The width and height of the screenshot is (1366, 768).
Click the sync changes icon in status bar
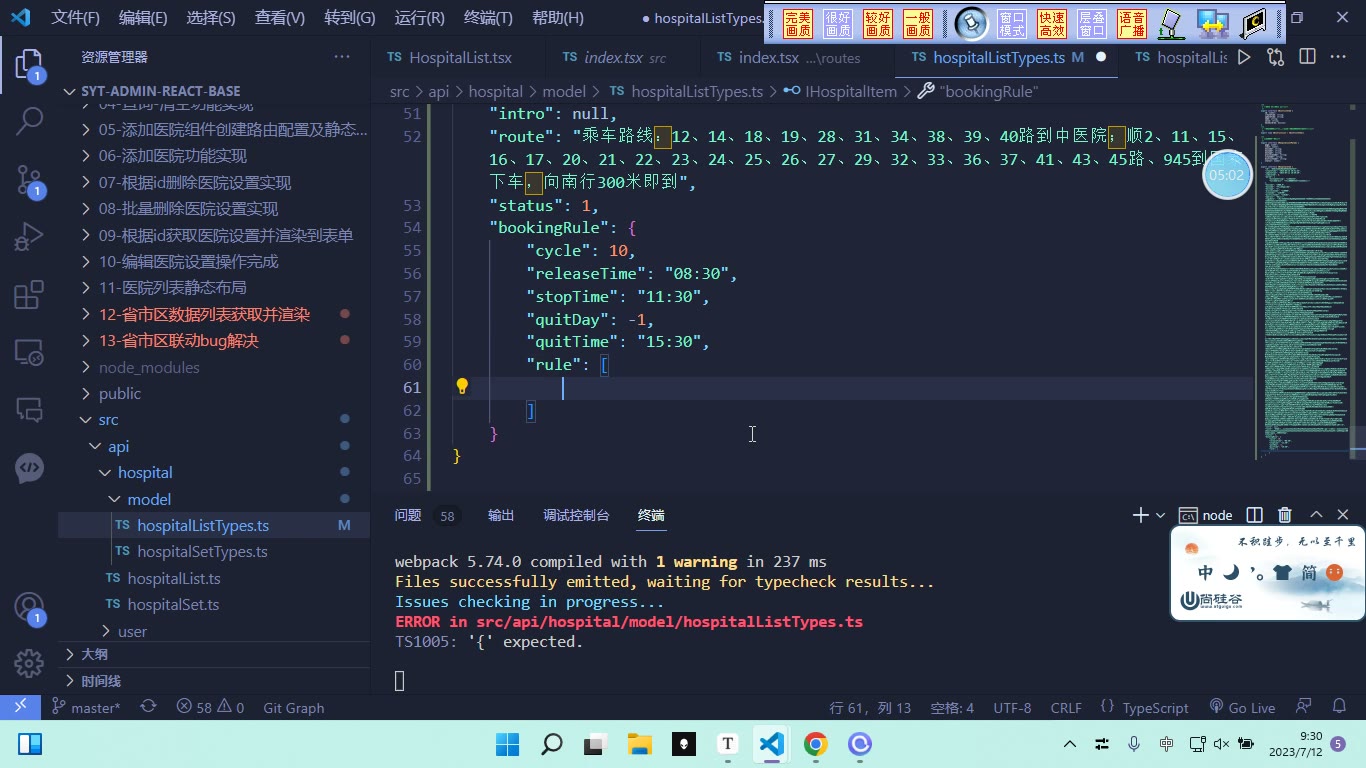click(148, 707)
